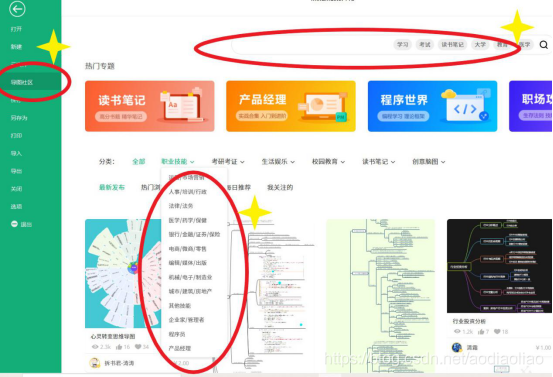The width and height of the screenshot is (553, 377).
Task: Click thumbs-up icon on 行业投资分析 card
Action: tap(481, 332)
